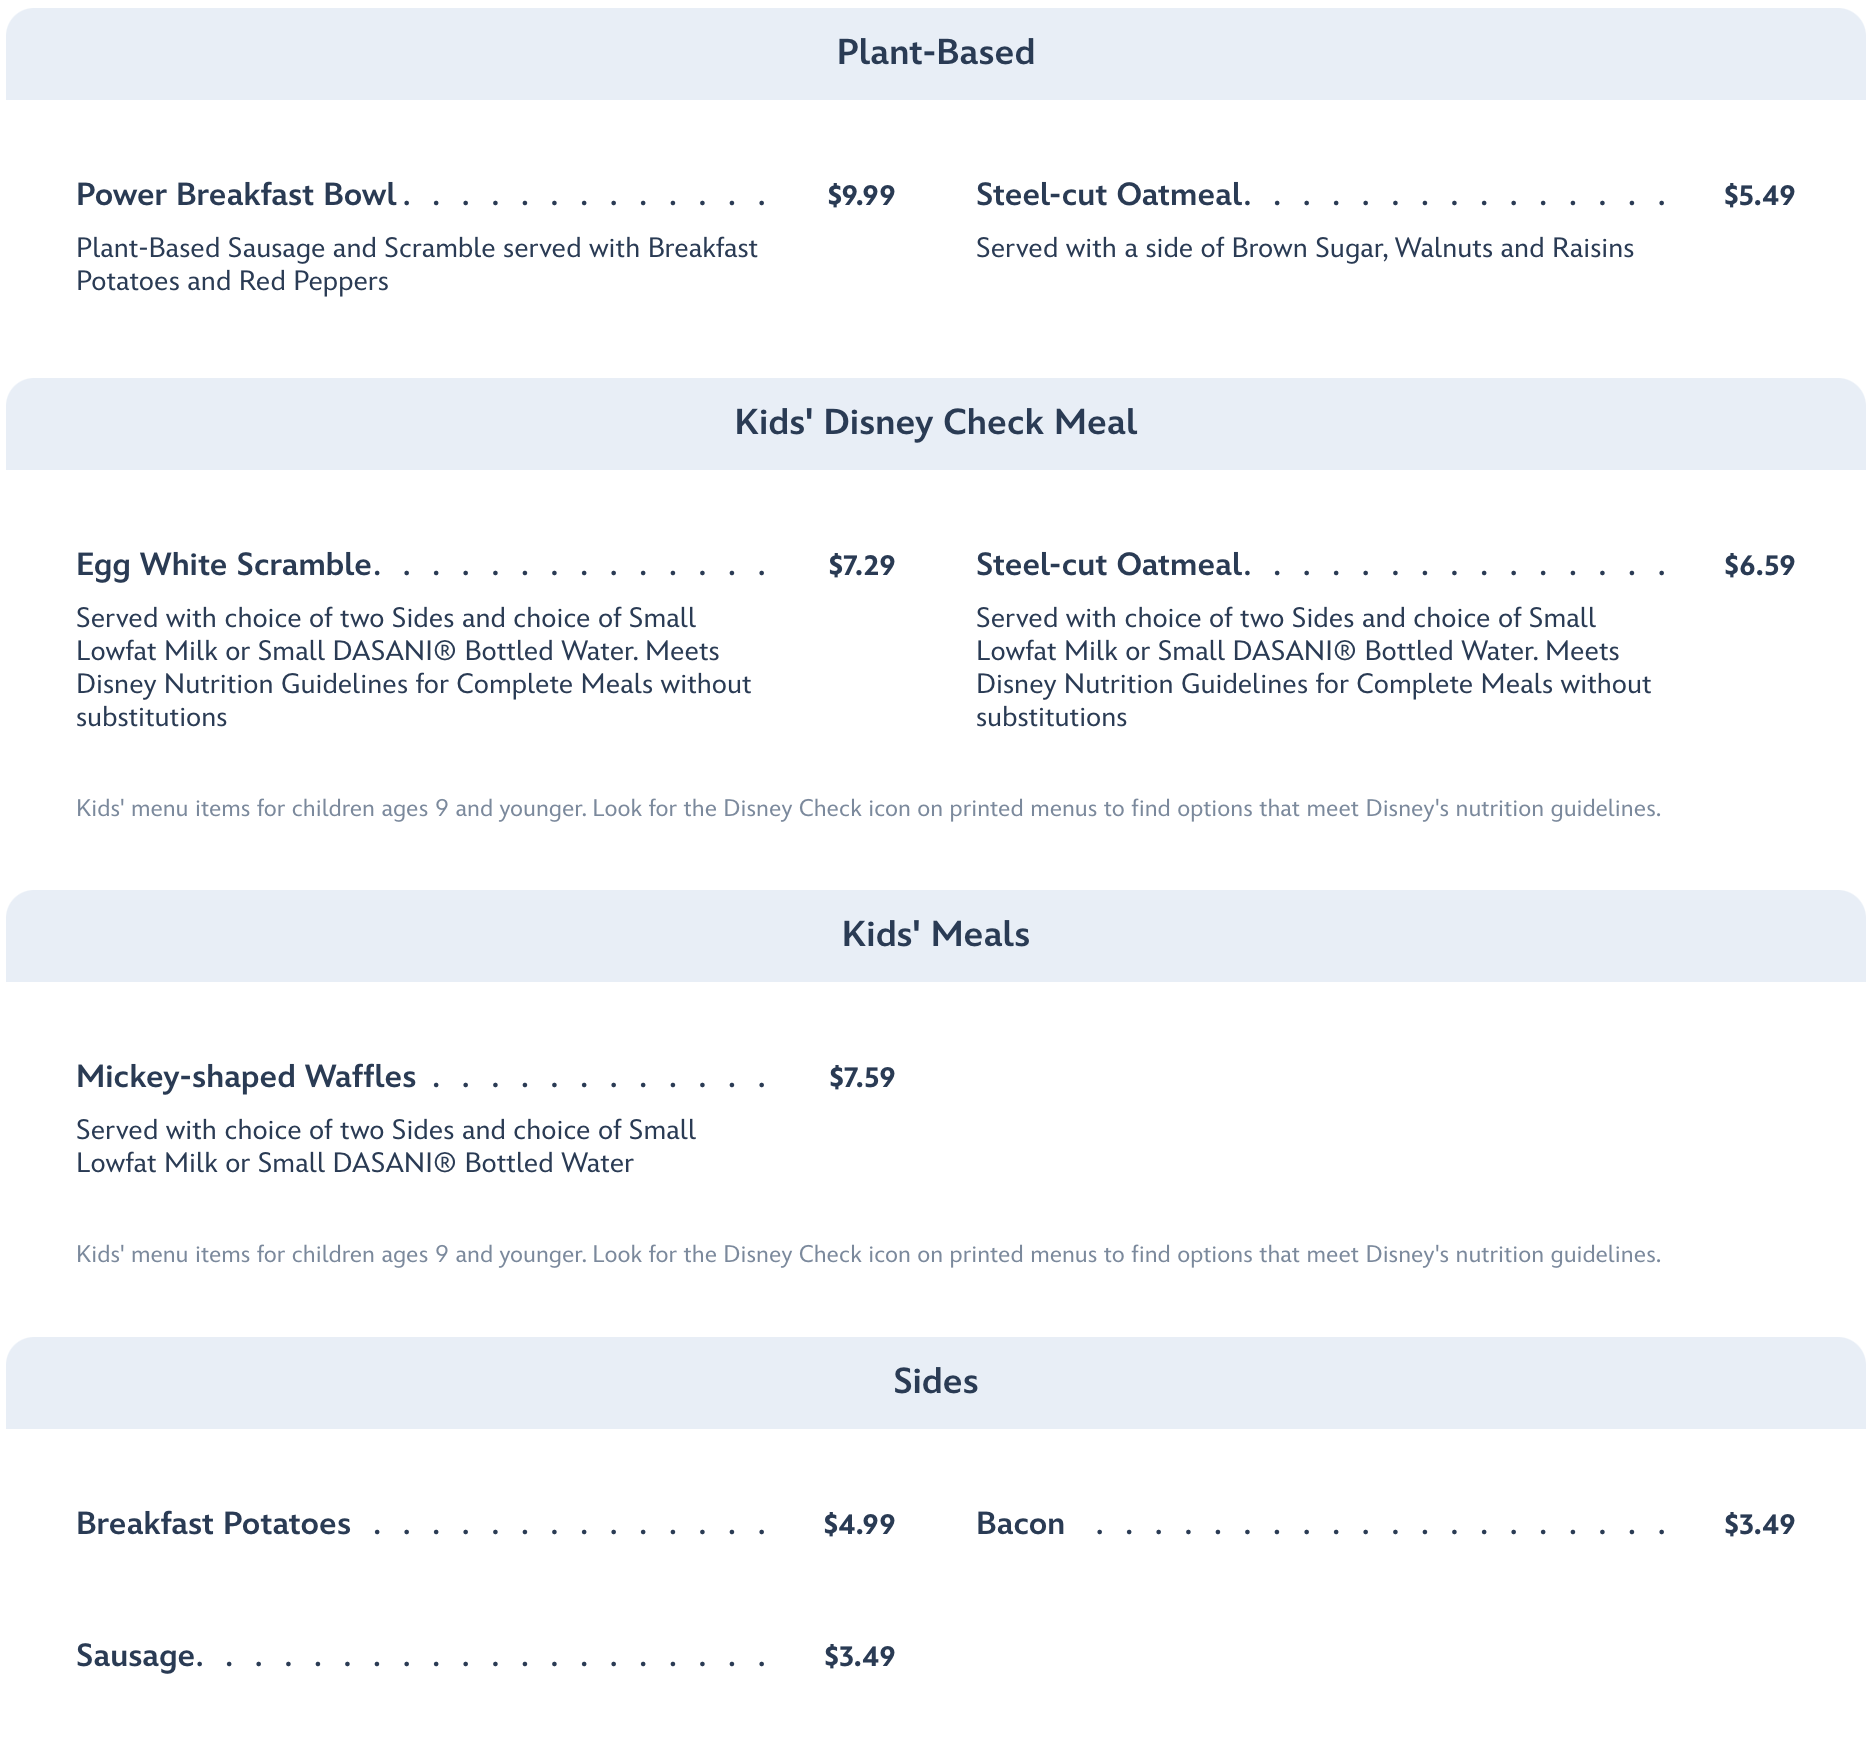Viewport: 1872px width, 1748px height.
Task: Select the Kids' Disney Check Meal header
Action: [x=935, y=423]
